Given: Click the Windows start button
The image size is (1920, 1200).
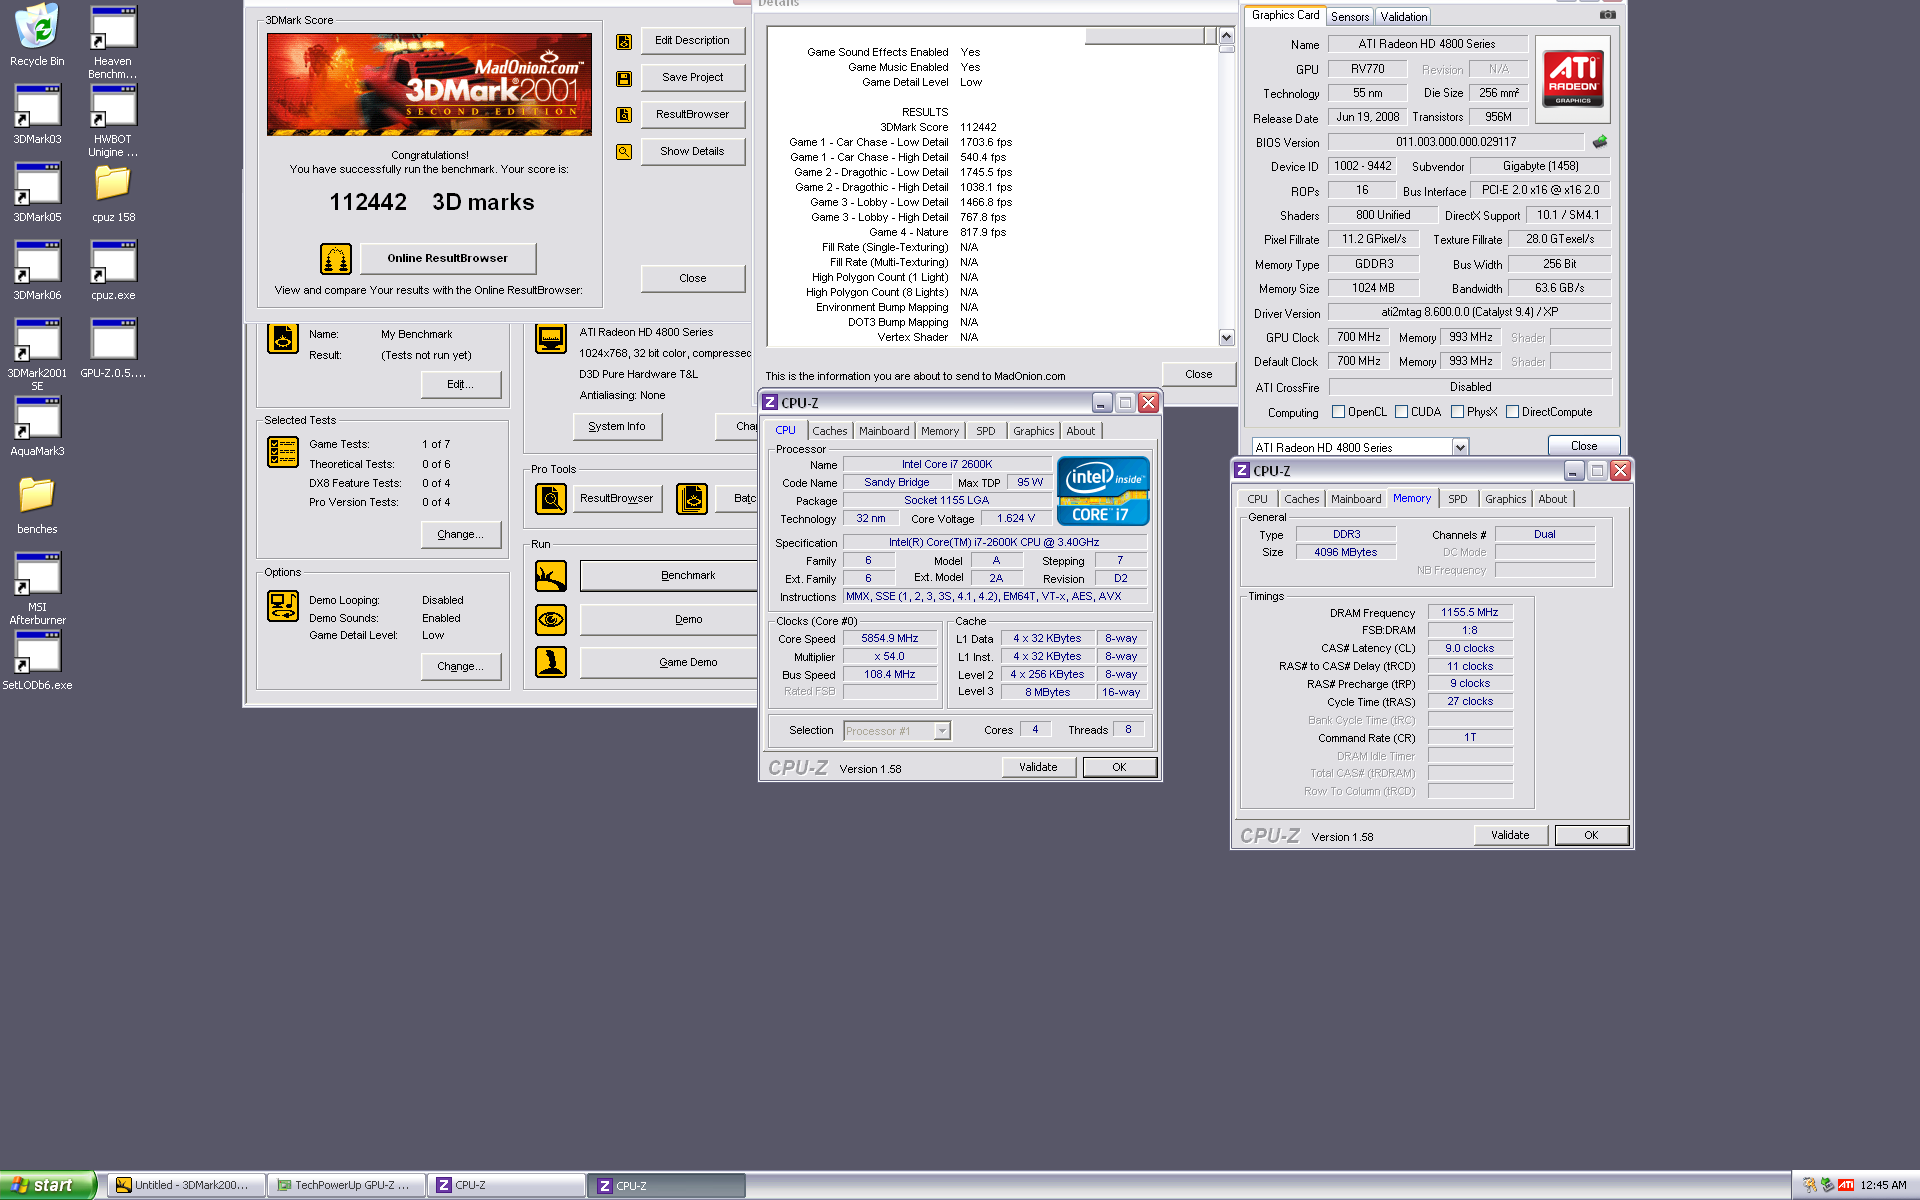Looking at the screenshot, I should coord(48,1185).
